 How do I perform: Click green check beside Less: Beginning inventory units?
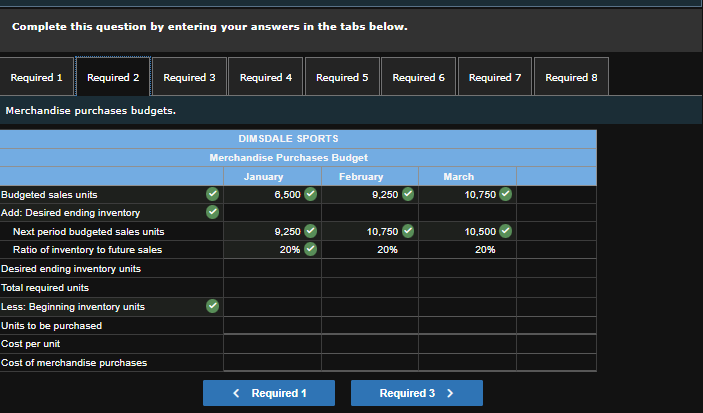point(213,306)
